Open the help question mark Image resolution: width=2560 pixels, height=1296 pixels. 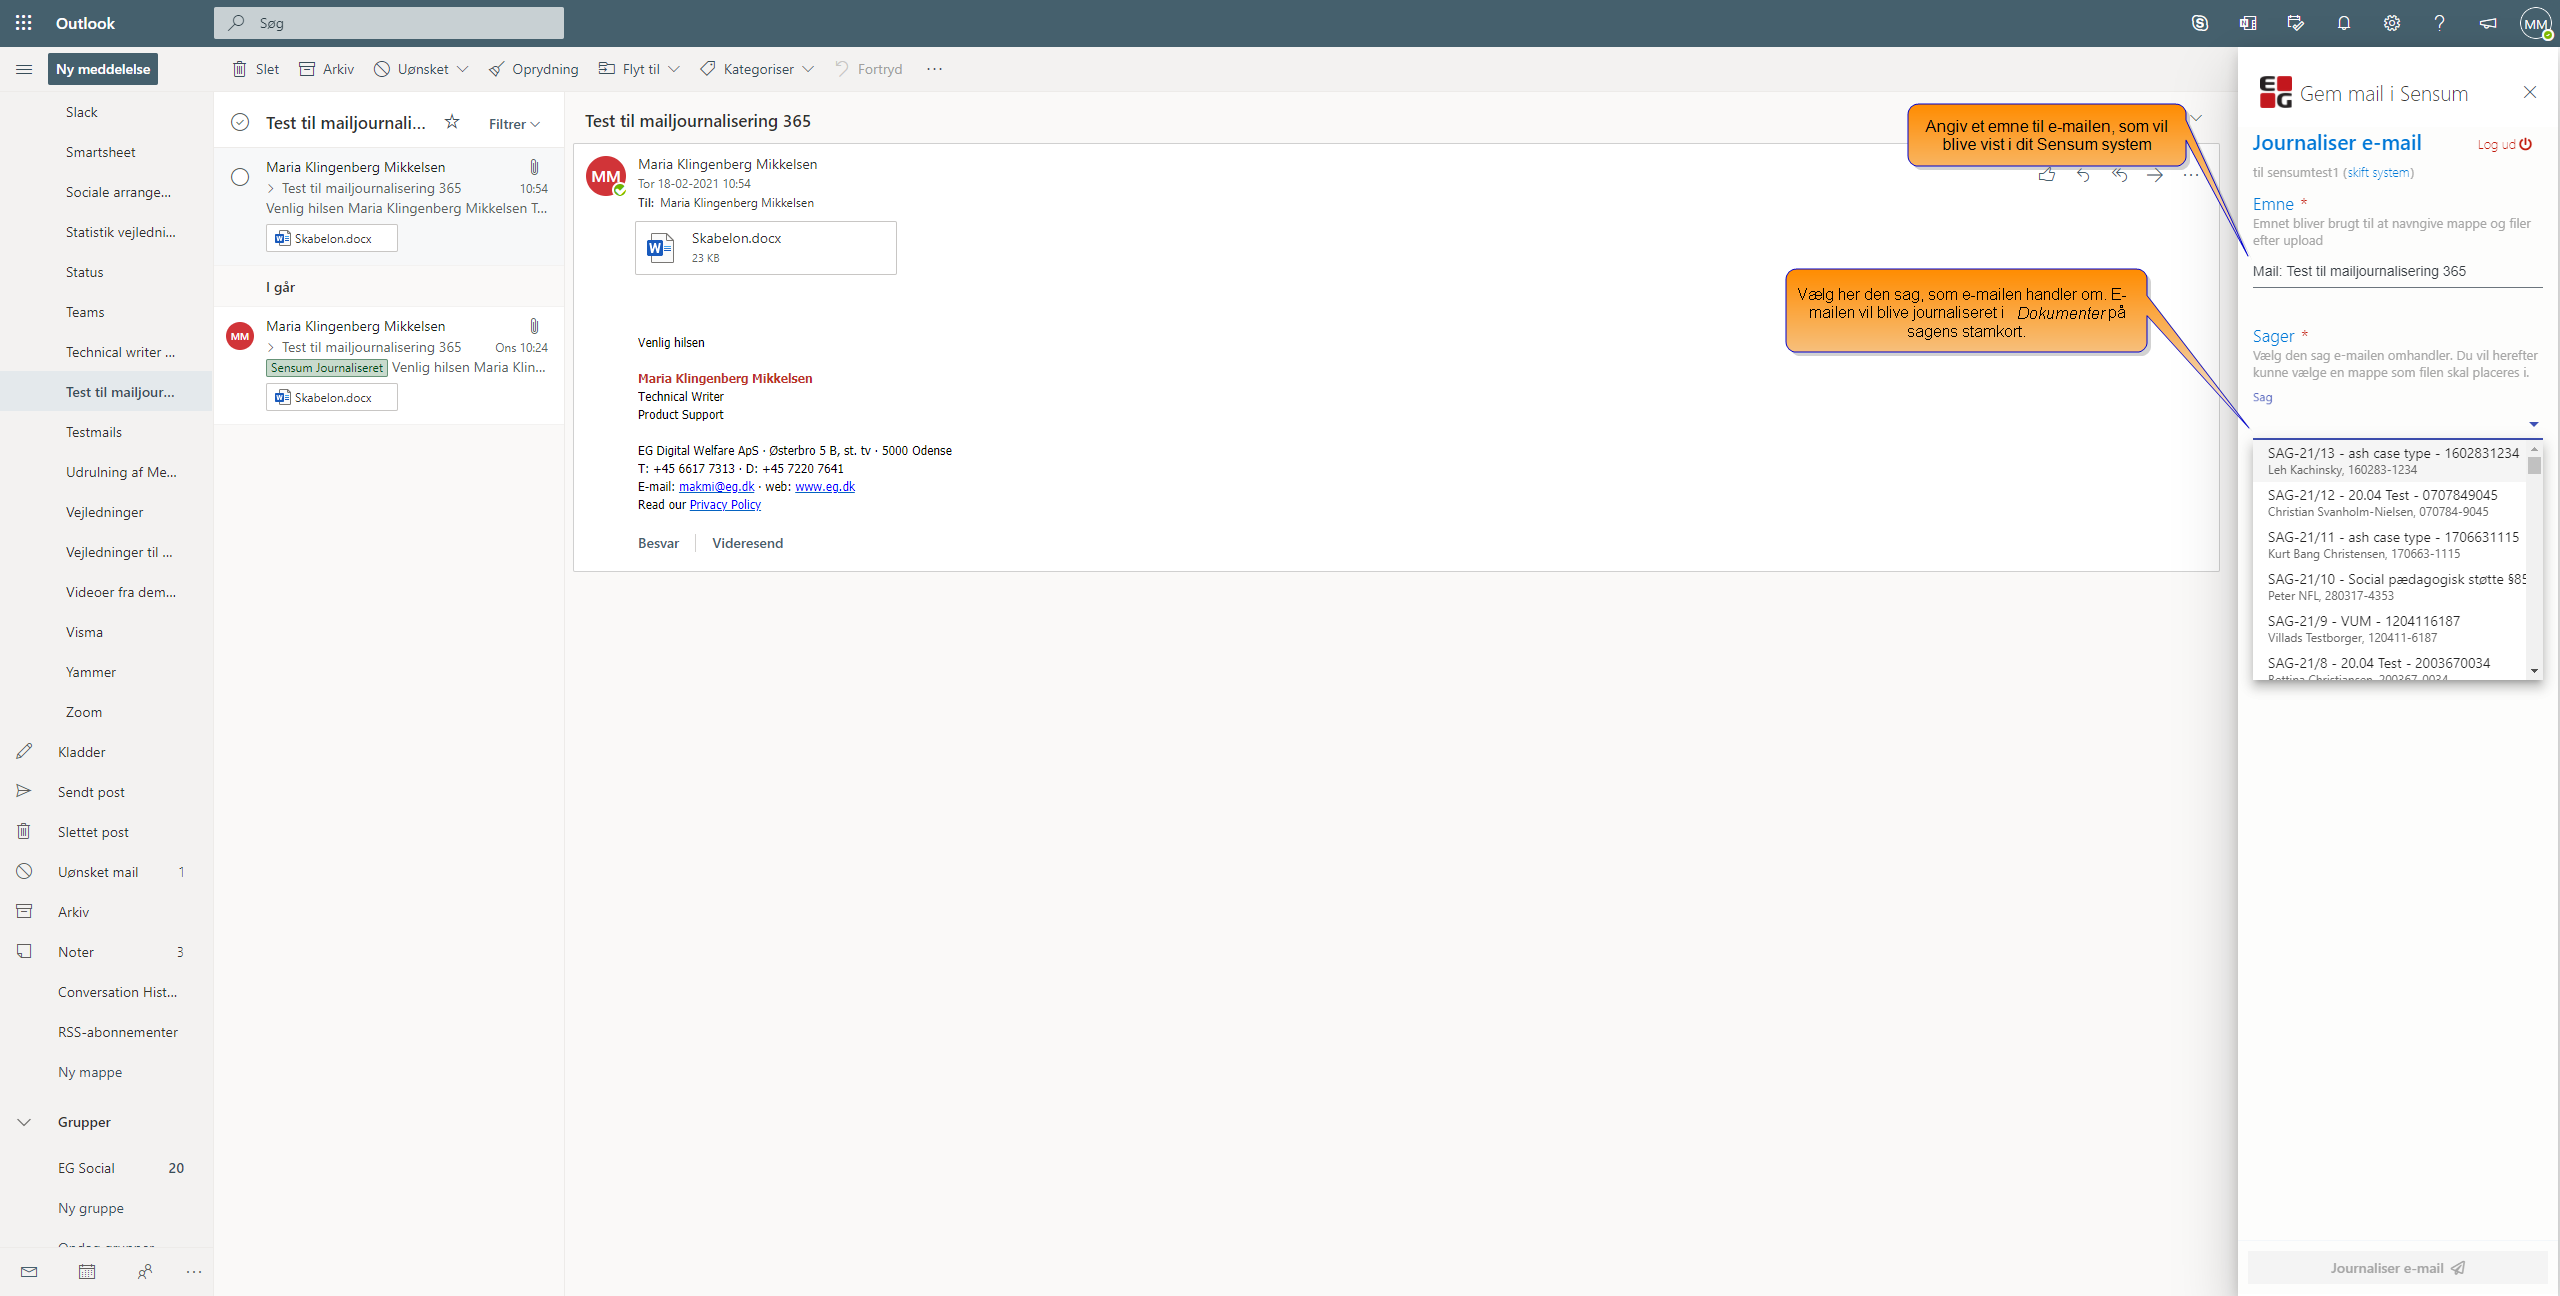tap(2440, 23)
